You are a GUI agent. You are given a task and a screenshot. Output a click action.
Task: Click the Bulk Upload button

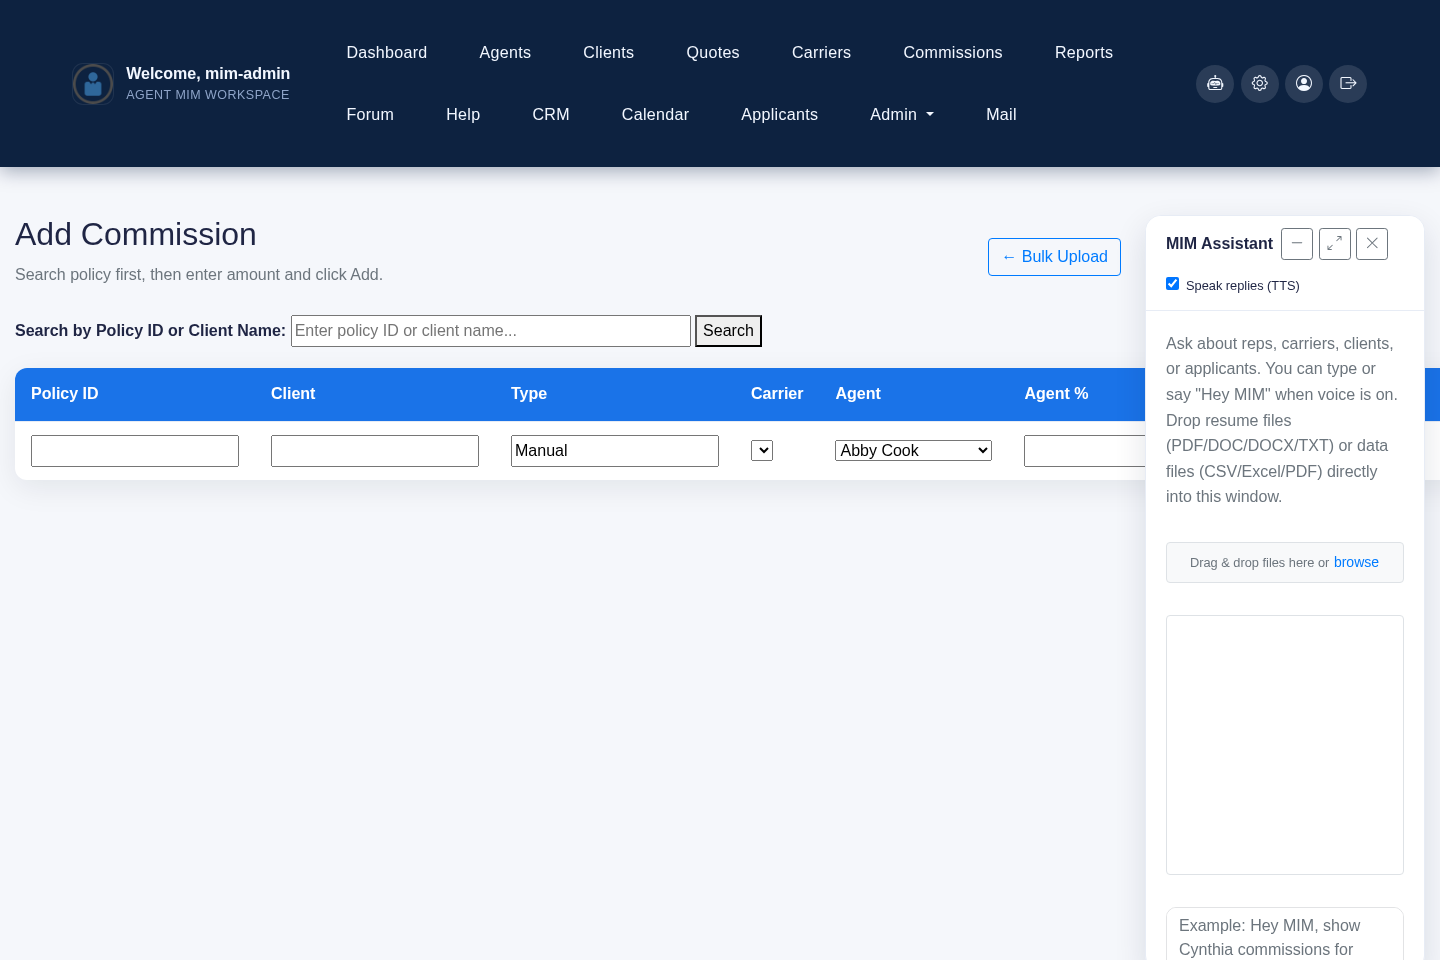[x=1054, y=257]
